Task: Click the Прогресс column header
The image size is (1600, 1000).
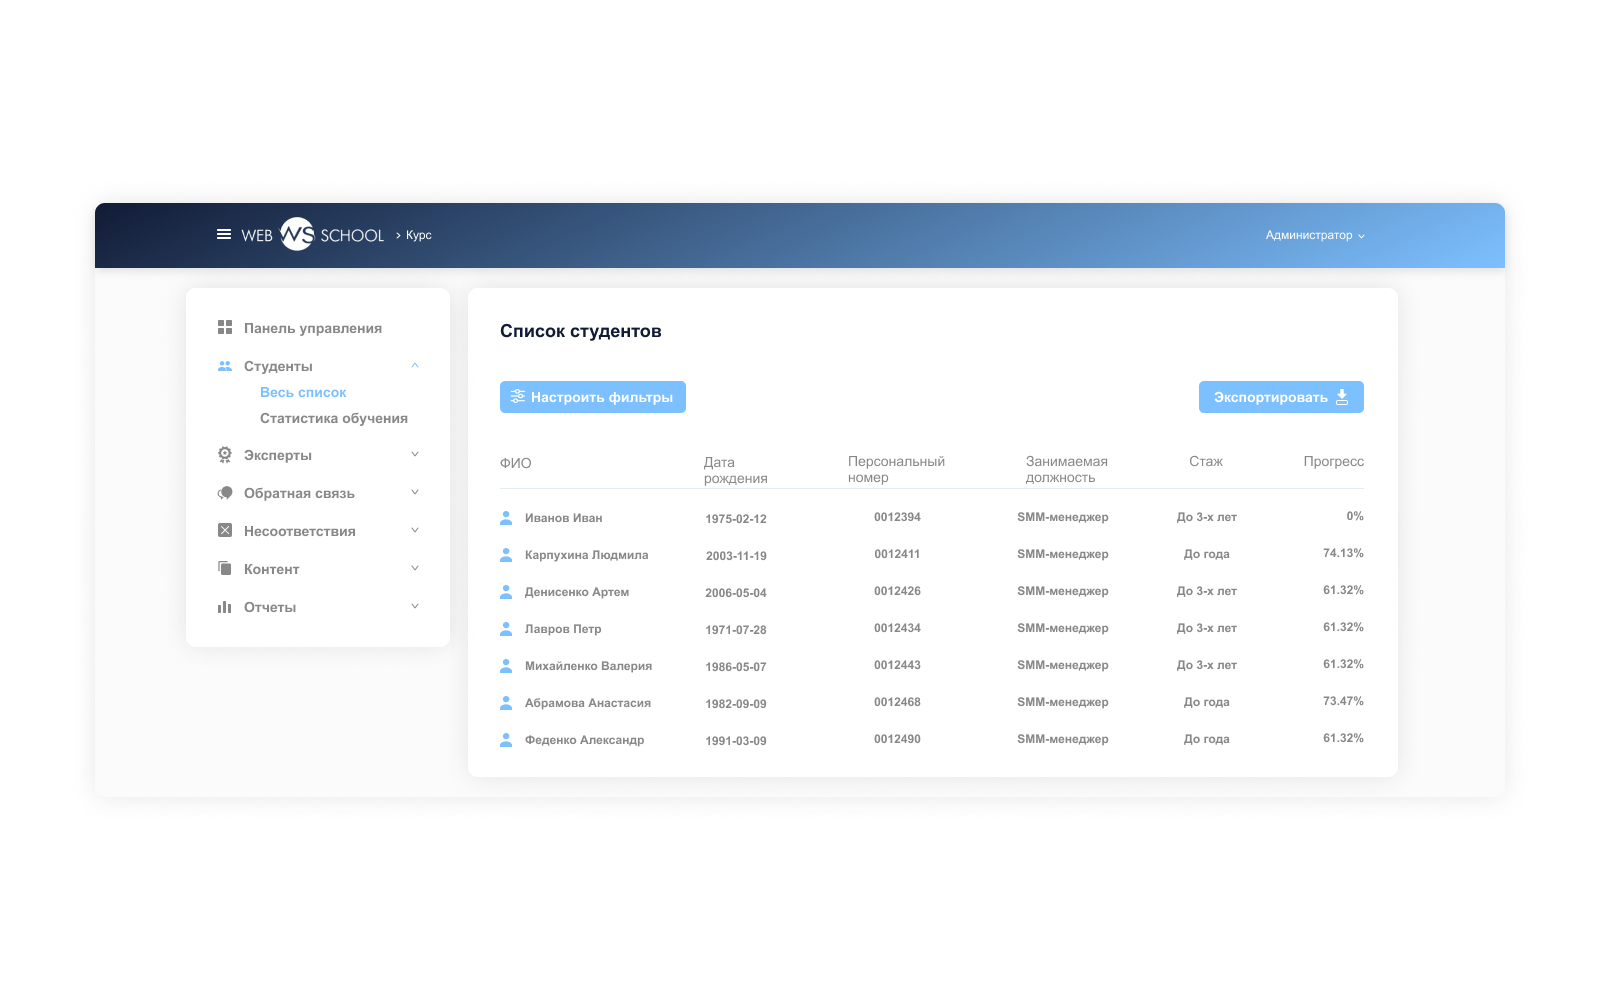Action: [1333, 461]
